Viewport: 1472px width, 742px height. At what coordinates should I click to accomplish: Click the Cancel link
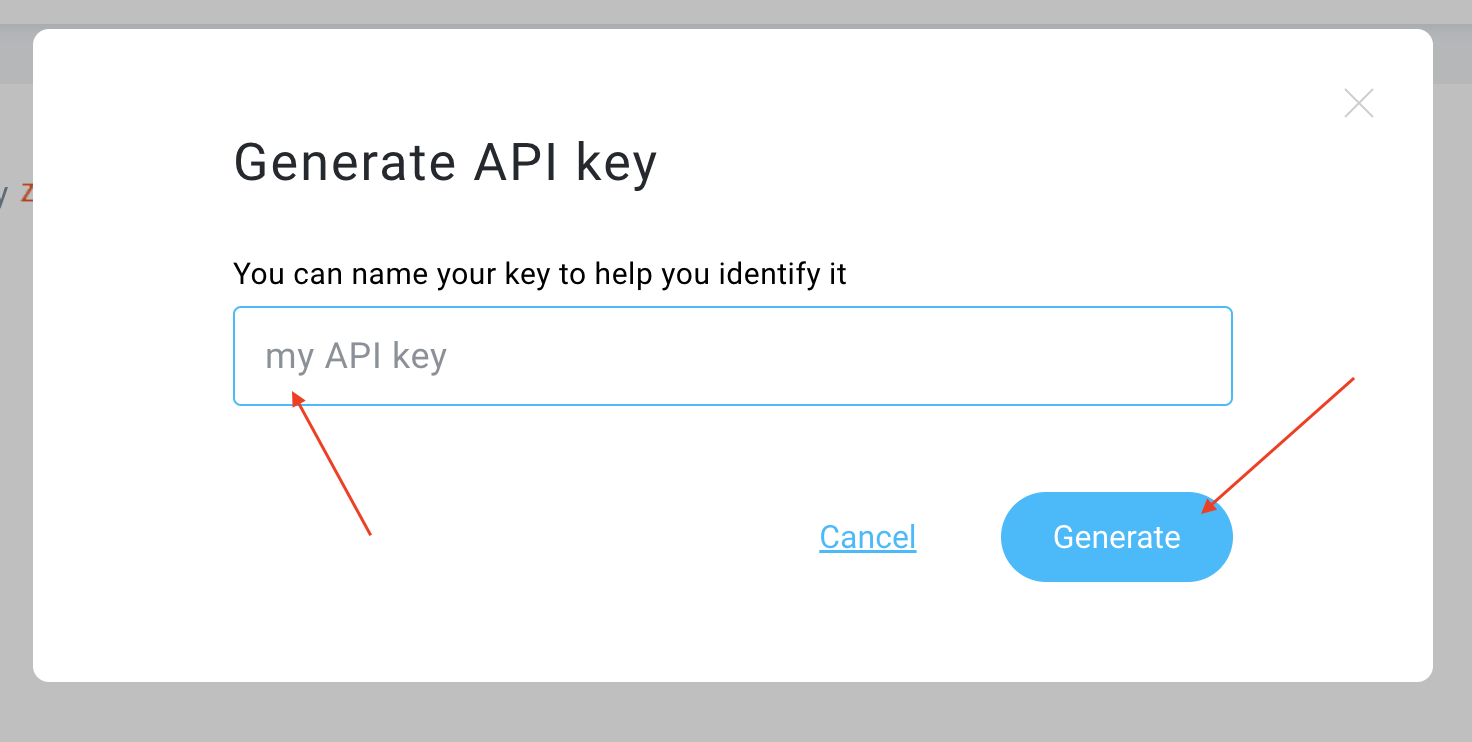tap(867, 537)
